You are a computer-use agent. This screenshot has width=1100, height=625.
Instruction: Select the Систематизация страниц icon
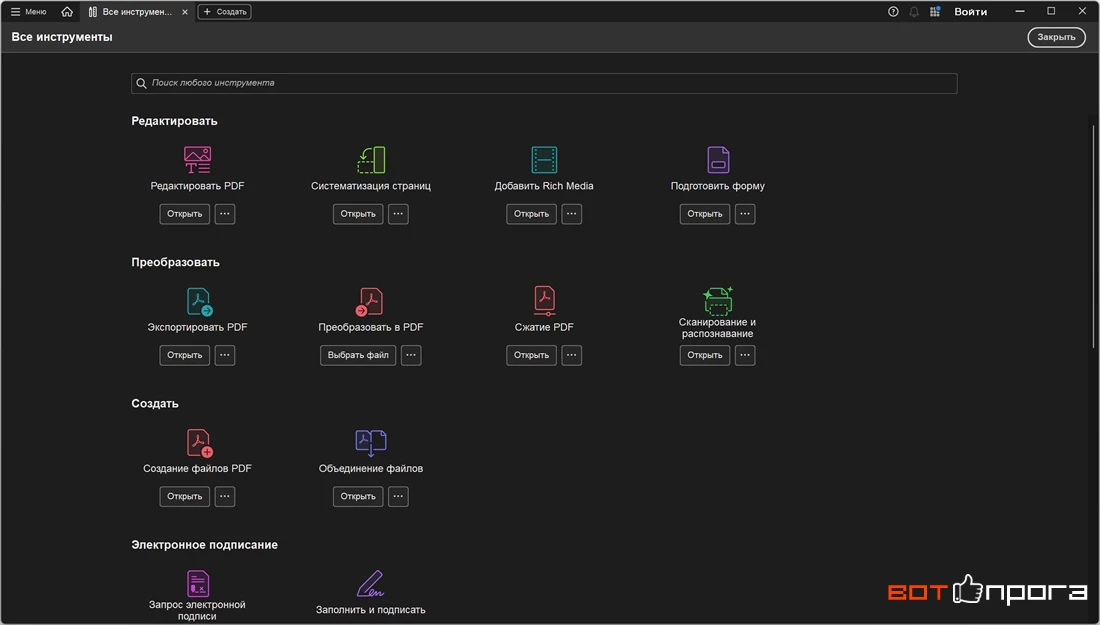tap(371, 160)
